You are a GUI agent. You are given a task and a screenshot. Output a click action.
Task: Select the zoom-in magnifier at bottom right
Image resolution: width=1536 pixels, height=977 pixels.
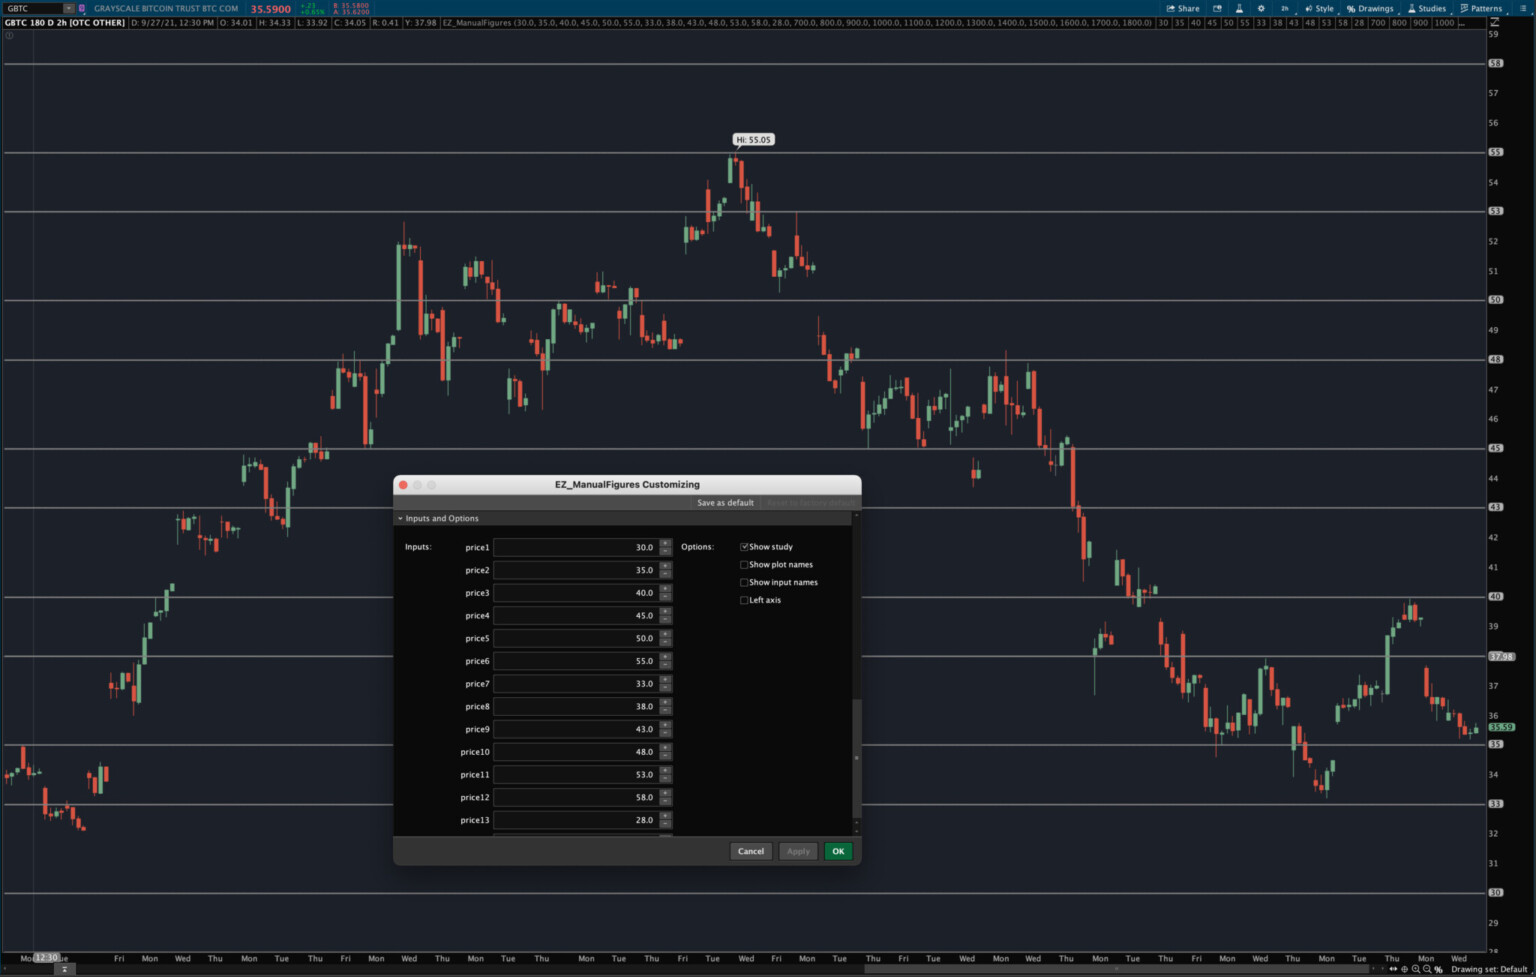[1417, 969]
